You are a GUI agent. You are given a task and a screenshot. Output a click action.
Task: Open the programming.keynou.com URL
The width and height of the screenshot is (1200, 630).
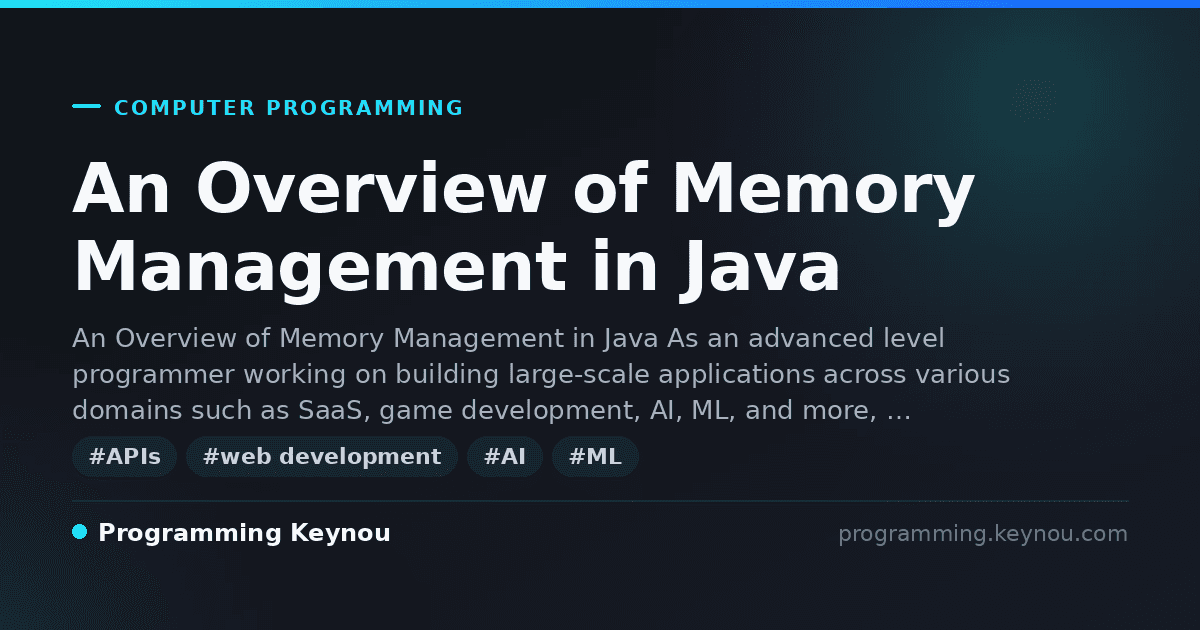[983, 534]
